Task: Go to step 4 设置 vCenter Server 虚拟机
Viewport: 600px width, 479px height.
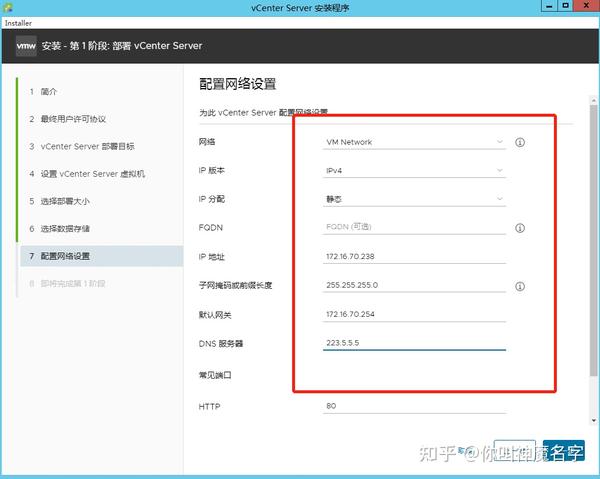Action: [x=87, y=174]
